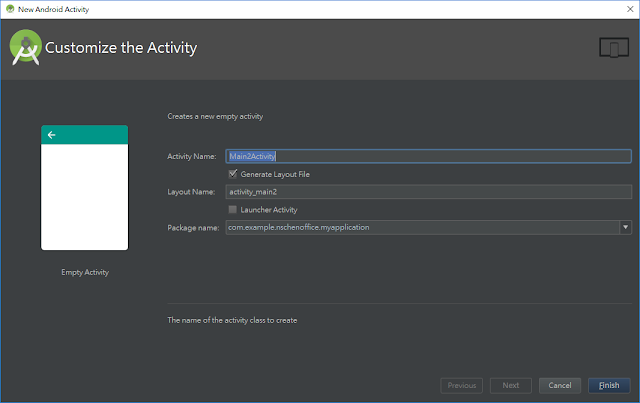Click the device form factor icon
Screen dimensions: 640x403
tap(614, 47)
